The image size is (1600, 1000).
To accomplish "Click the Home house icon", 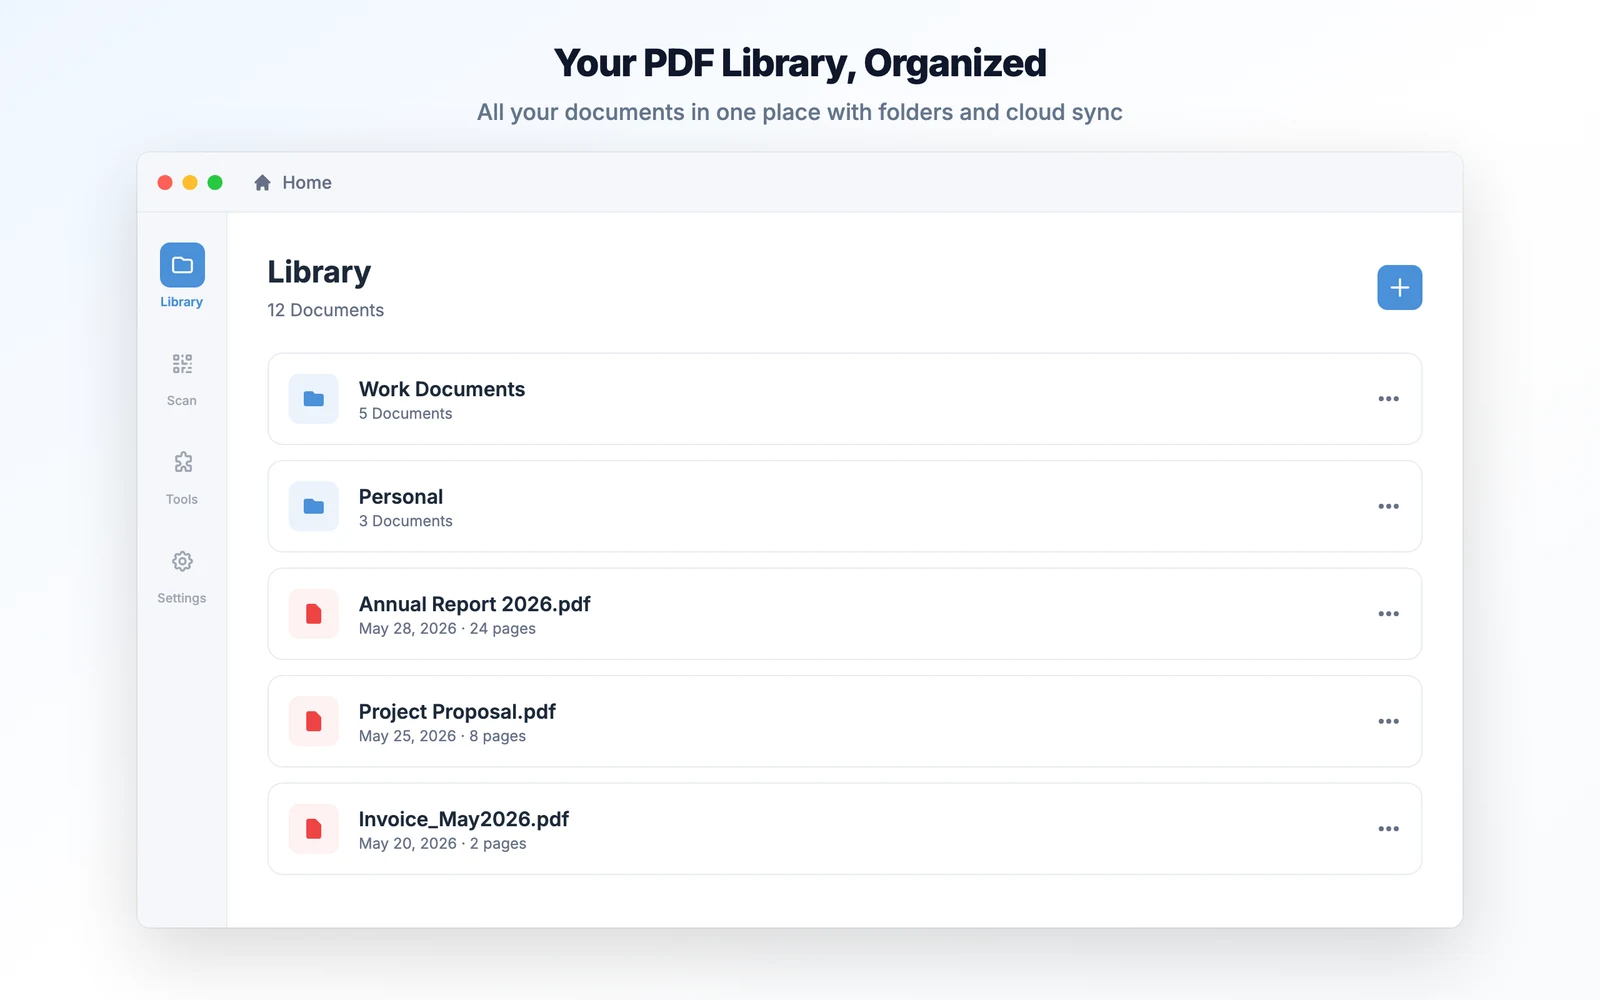I will pos(262,182).
